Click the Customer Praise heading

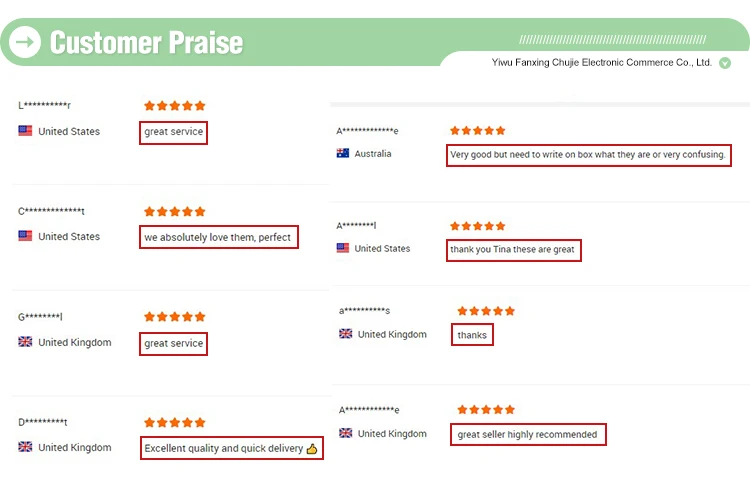point(146,43)
